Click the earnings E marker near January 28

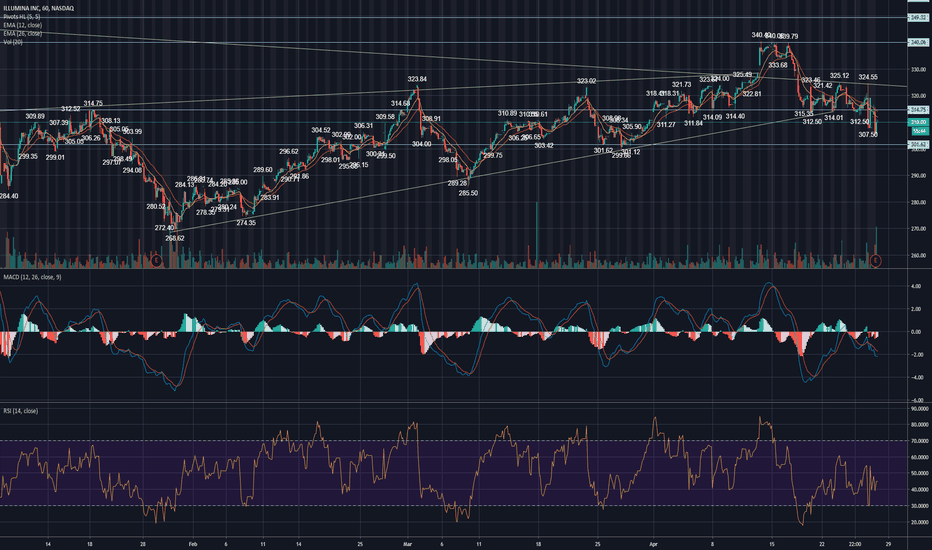[x=157, y=260]
